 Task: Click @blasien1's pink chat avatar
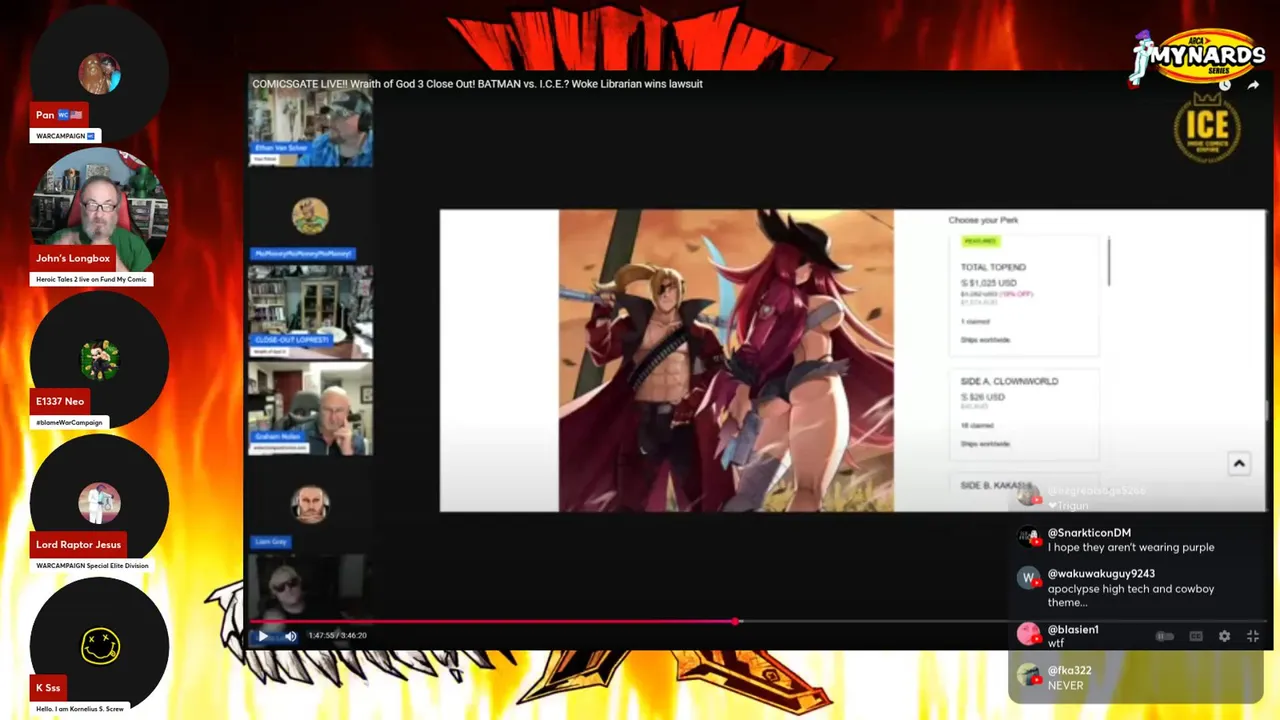1029,634
